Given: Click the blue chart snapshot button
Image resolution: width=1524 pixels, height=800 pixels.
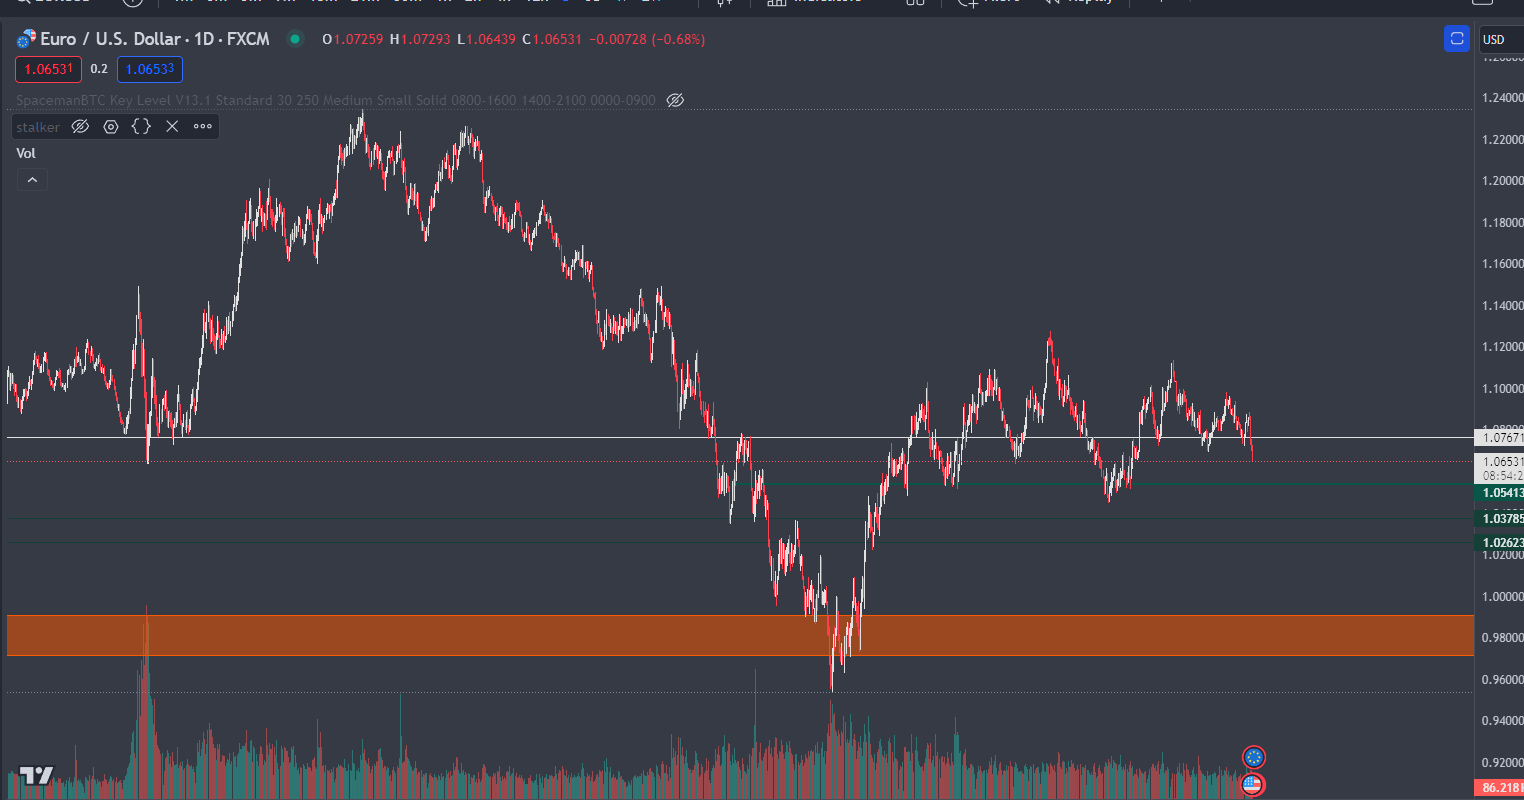Looking at the screenshot, I should [x=1457, y=39].
